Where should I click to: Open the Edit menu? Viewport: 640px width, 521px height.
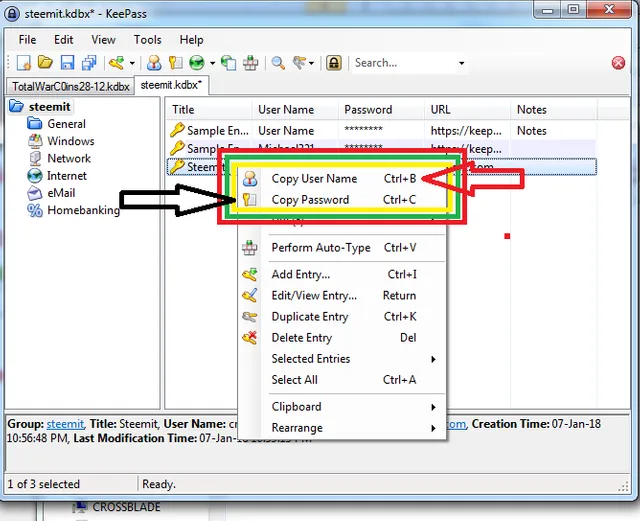tap(64, 40)
